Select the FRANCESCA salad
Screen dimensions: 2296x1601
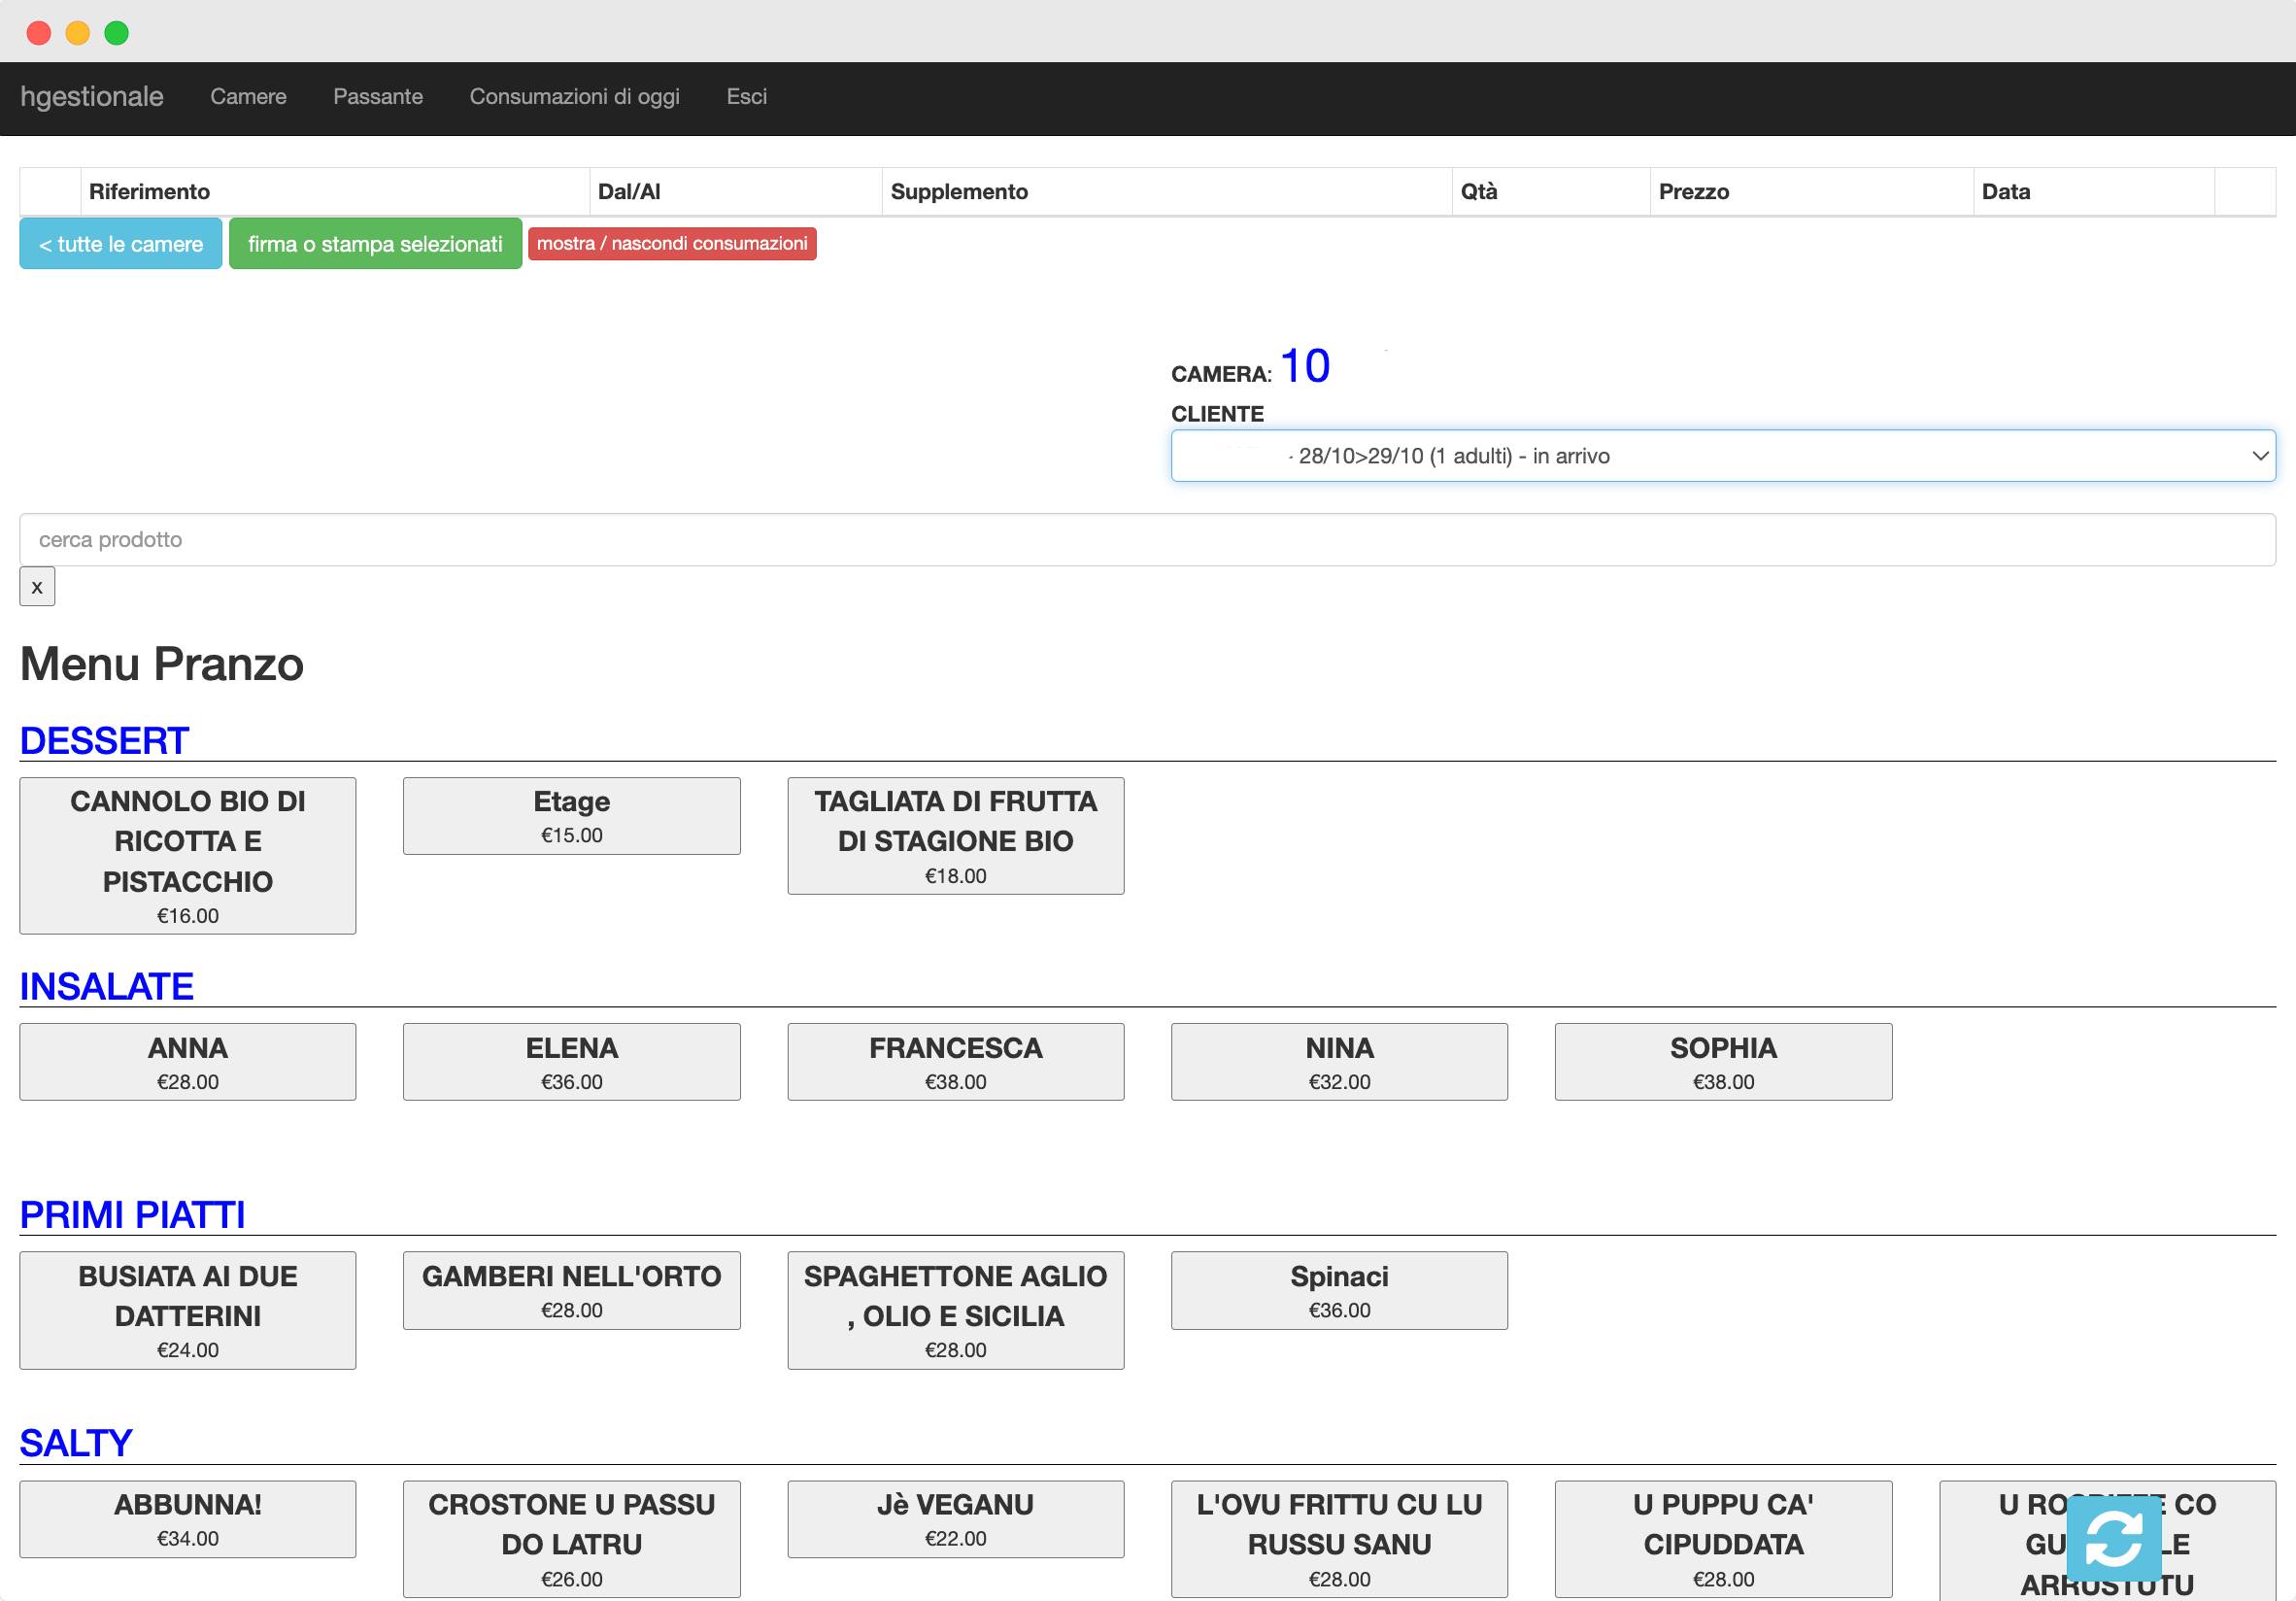[956, 1062]
